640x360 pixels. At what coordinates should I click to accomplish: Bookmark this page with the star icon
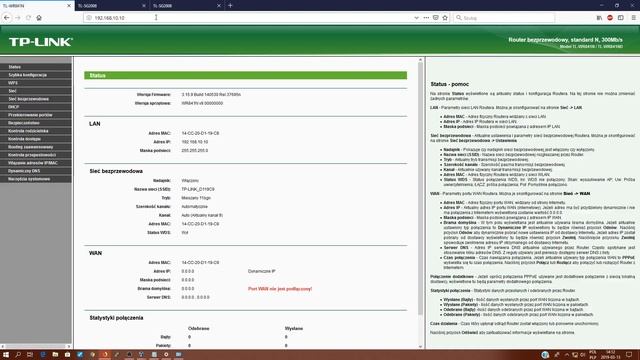445,18
